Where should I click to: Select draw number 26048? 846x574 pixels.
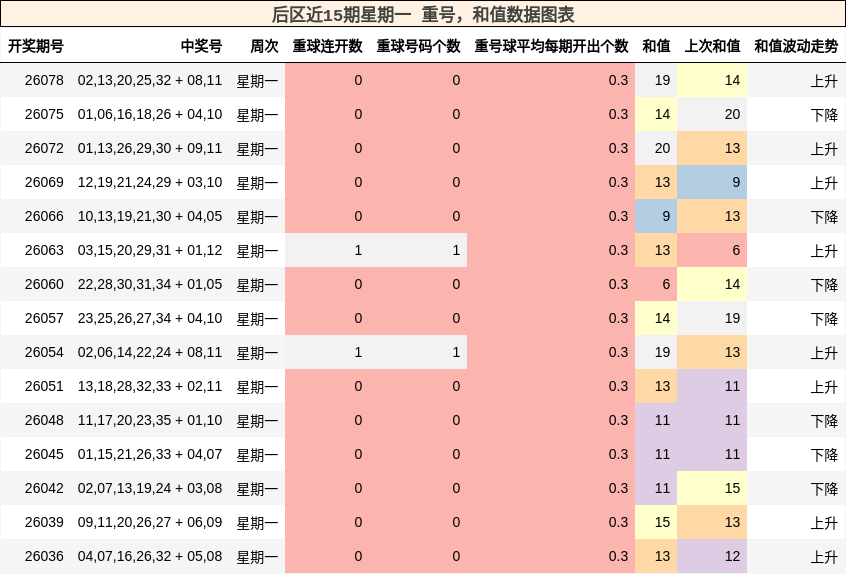[44, 420]
